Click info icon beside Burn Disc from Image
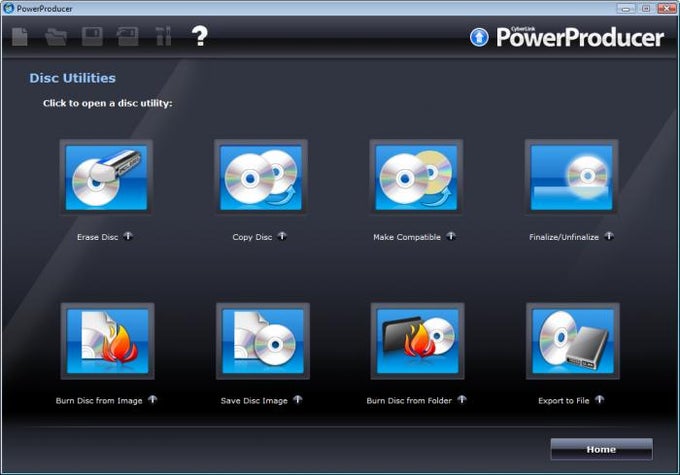The image size is (680, 475). click(x=153, y=400)
